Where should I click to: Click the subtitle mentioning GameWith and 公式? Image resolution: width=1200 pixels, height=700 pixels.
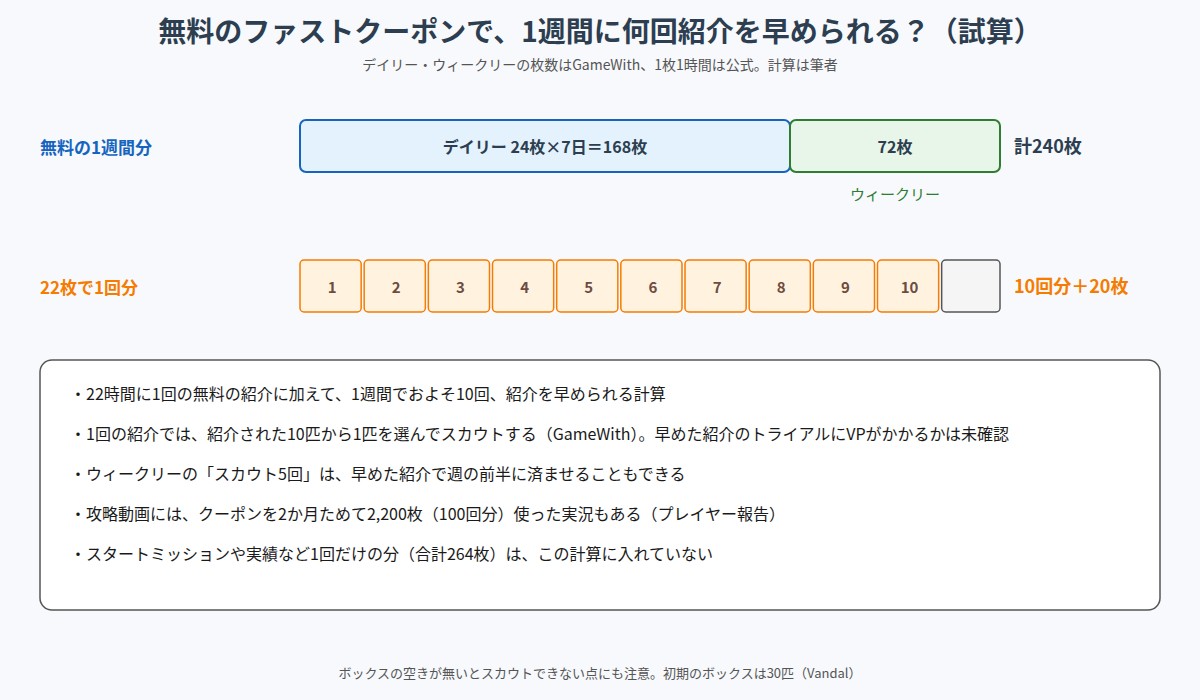click(x=600, y=66)
